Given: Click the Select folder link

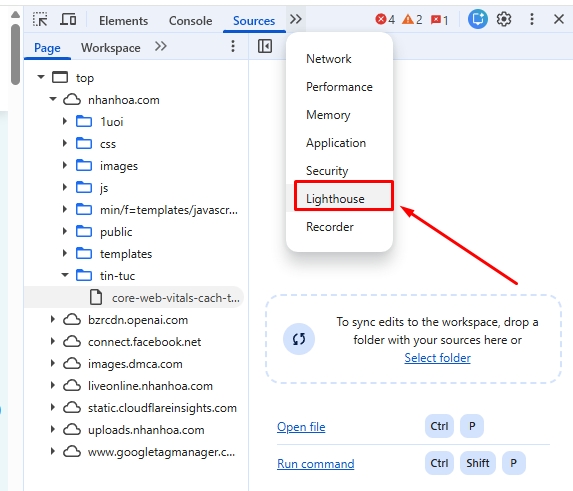Looking at the screenshot, I should pos(437,358).
